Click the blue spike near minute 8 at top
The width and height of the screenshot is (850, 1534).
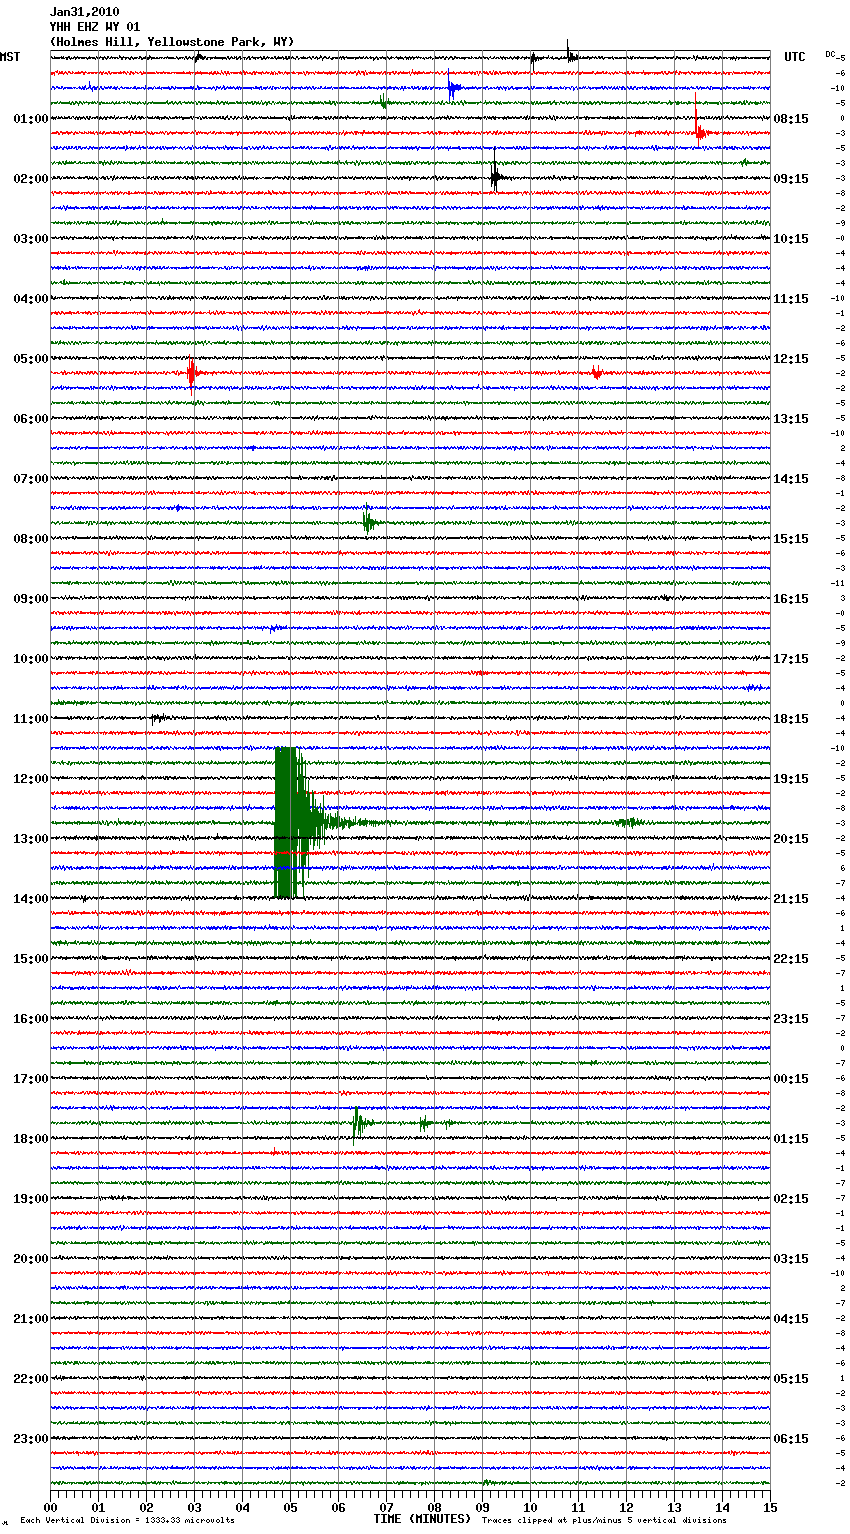[x=452, y=88]
